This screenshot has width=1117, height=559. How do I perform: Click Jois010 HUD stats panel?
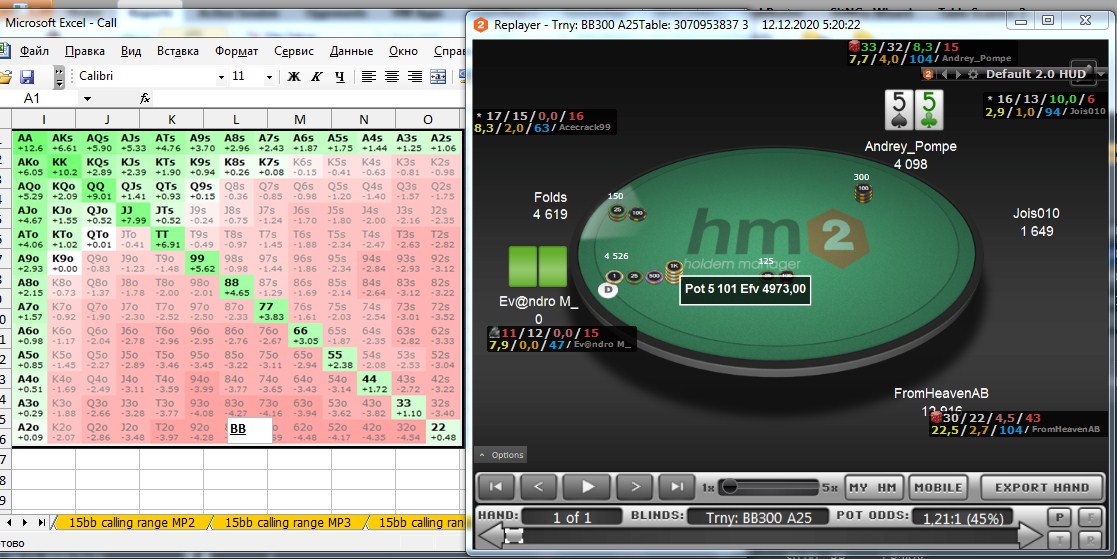1046,105
